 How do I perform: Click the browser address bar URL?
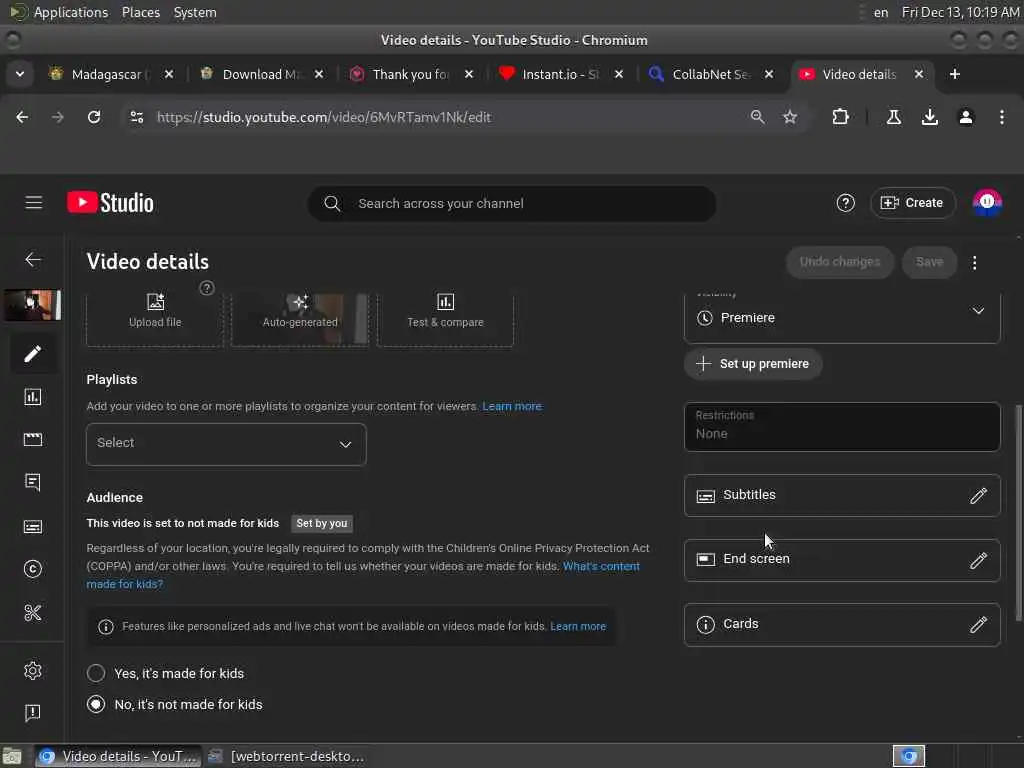tap(323, 118)
